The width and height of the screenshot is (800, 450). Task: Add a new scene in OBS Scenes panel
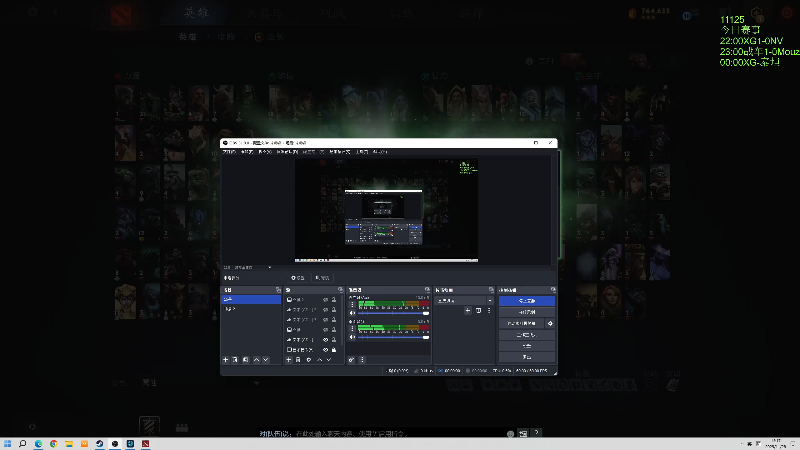tap(226, 360)
